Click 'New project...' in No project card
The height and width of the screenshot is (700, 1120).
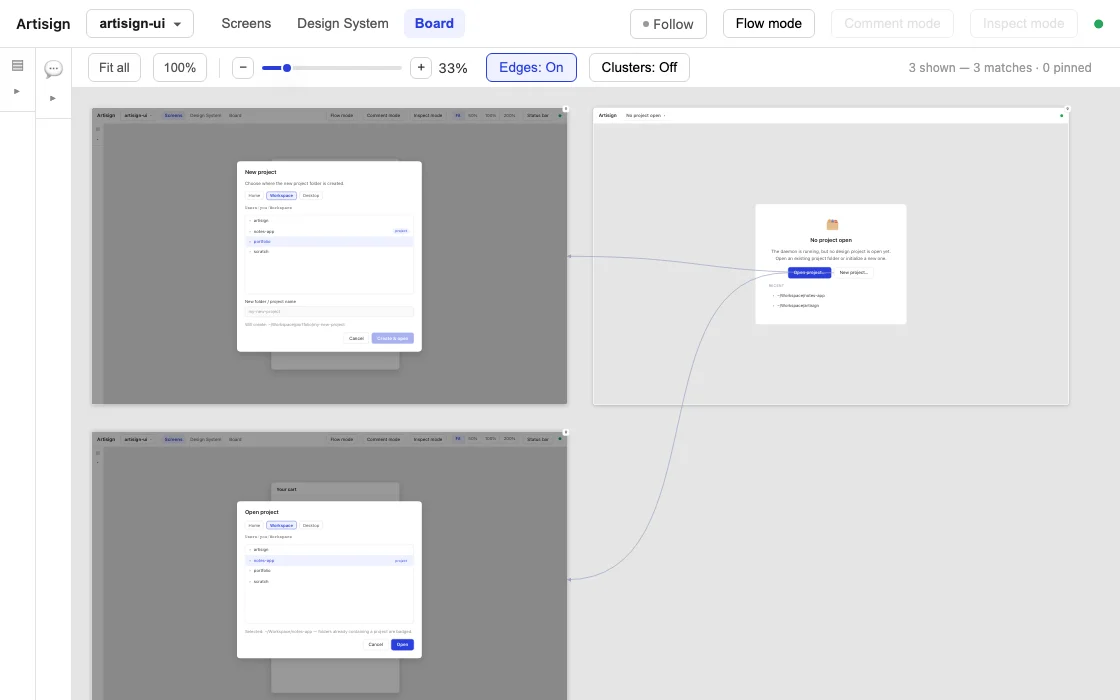(854, 272)
